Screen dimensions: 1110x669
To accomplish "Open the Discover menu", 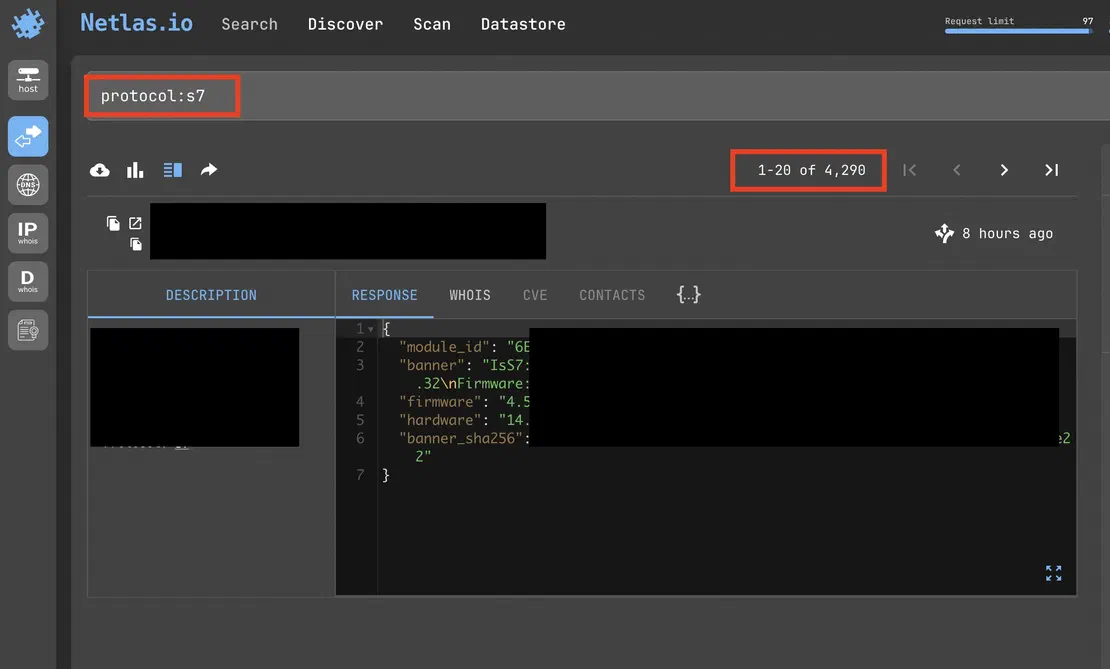I will click(345, 24).
